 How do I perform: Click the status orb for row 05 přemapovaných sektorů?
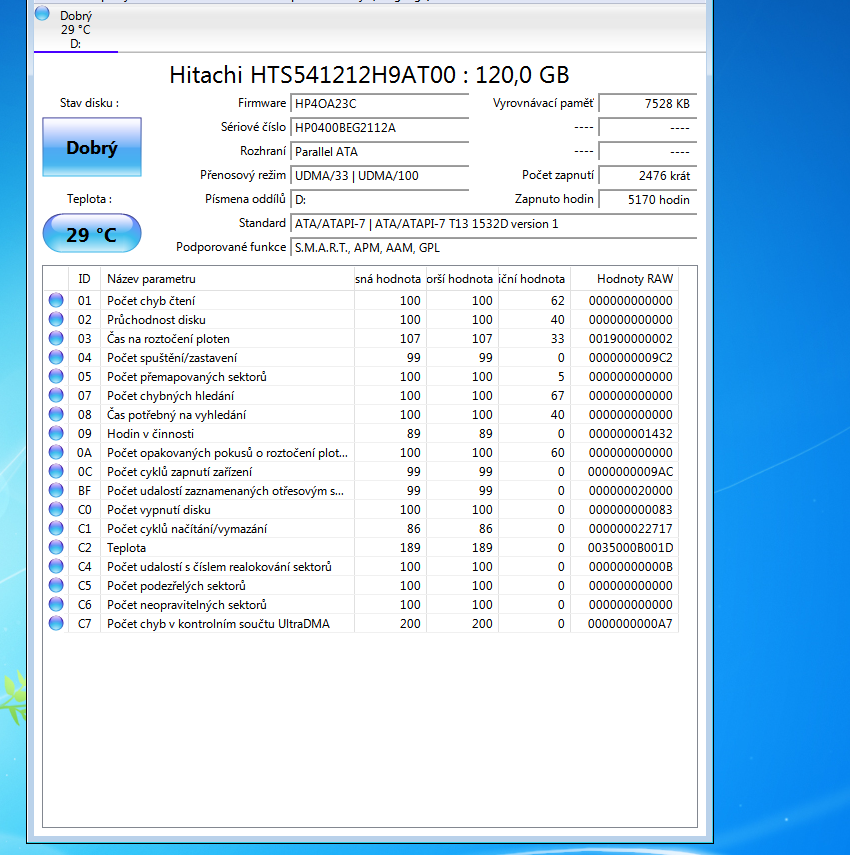pyautogui.click(x=56, y=376)
